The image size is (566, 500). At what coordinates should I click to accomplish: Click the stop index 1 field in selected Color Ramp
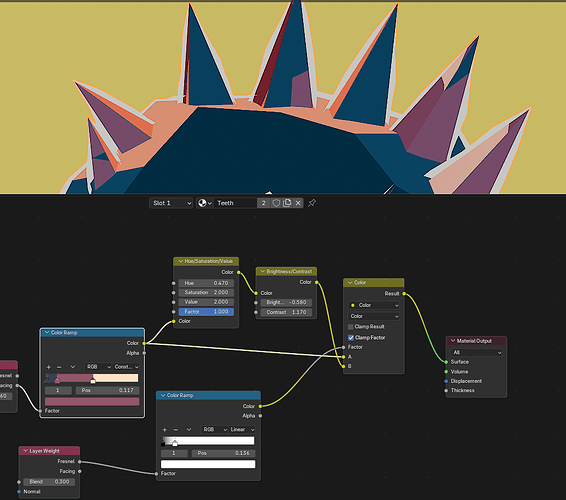58,390
